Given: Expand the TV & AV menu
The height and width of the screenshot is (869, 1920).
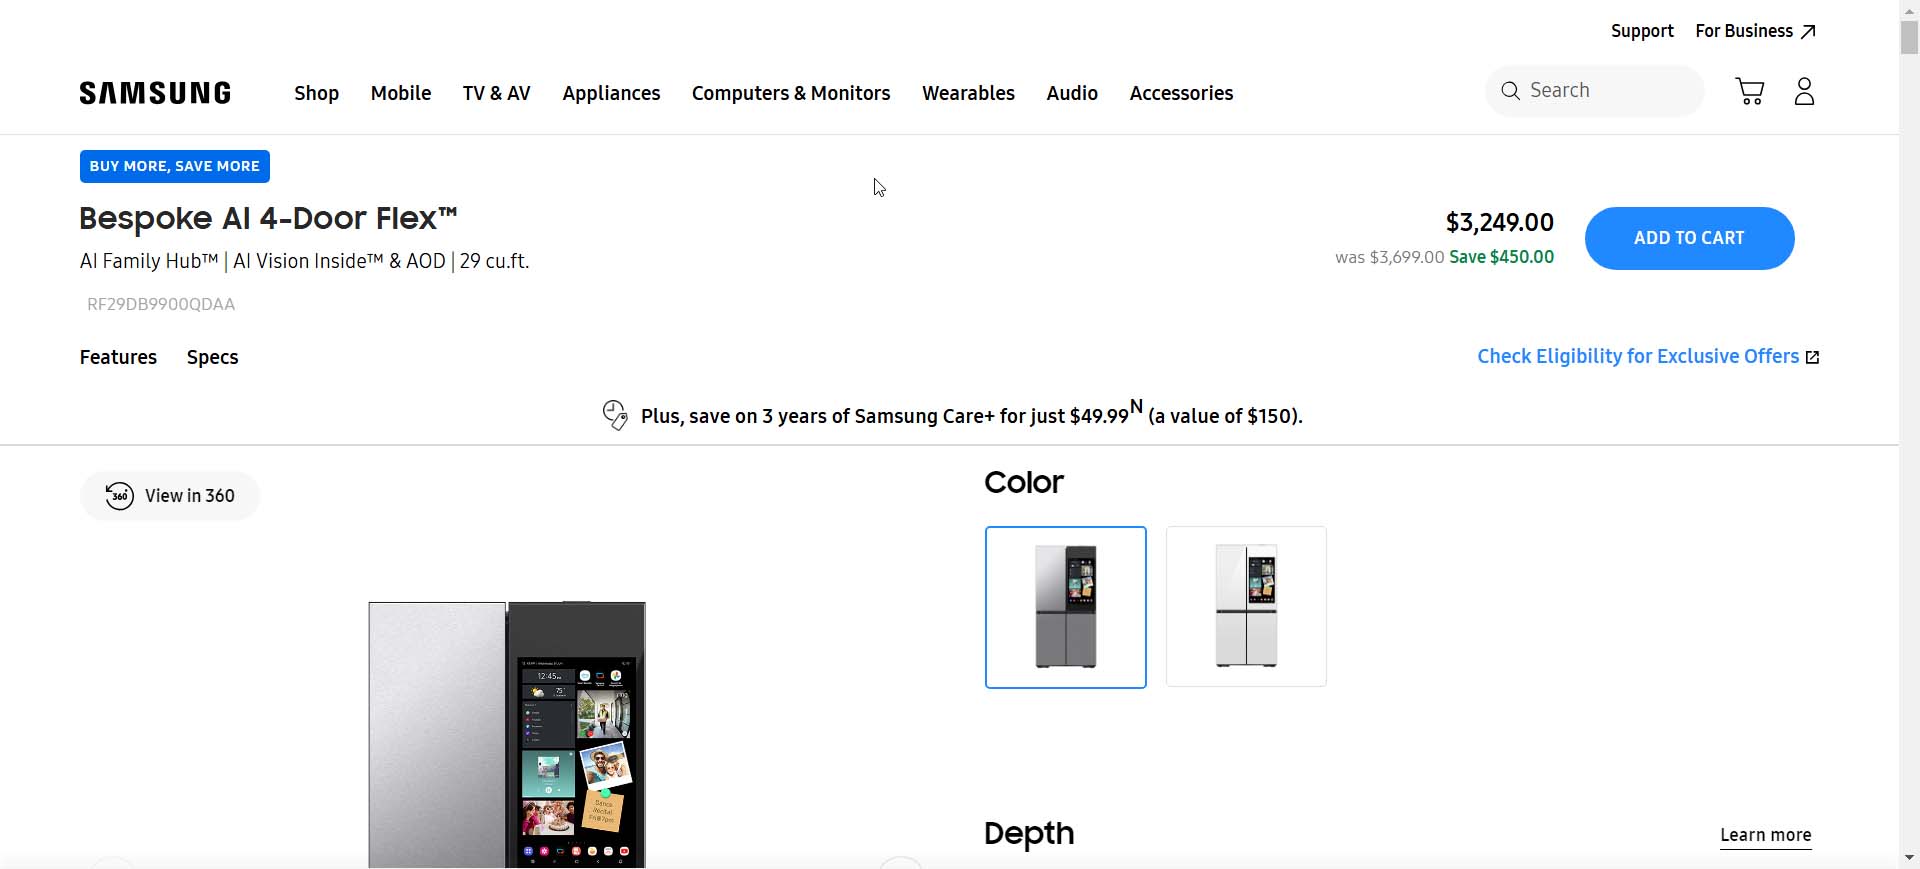Looking at the screenshot, I should click(496, 93).
